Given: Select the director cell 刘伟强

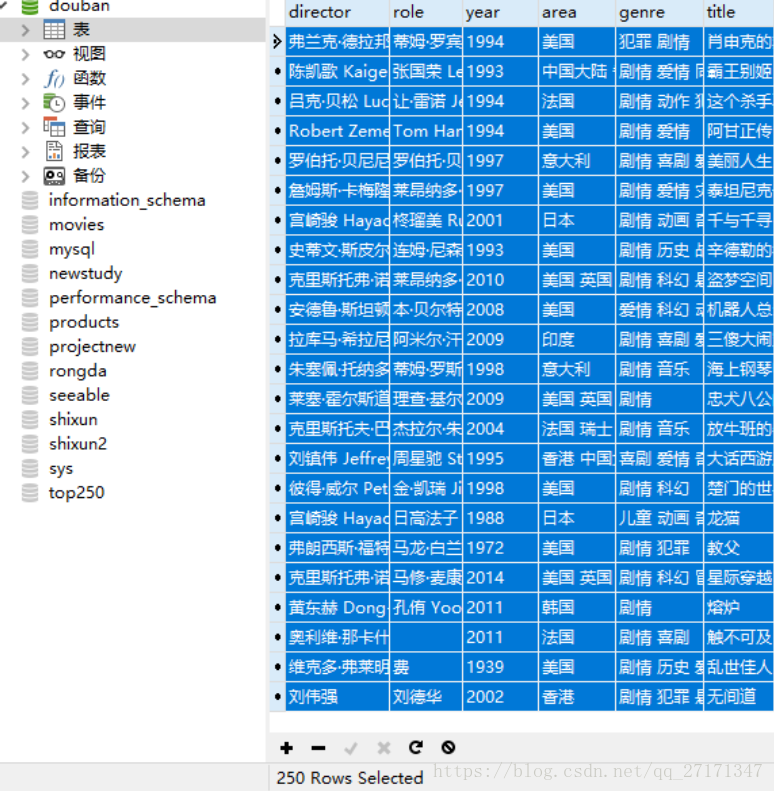Looking at the screenshot, I should tap(338, 697).
